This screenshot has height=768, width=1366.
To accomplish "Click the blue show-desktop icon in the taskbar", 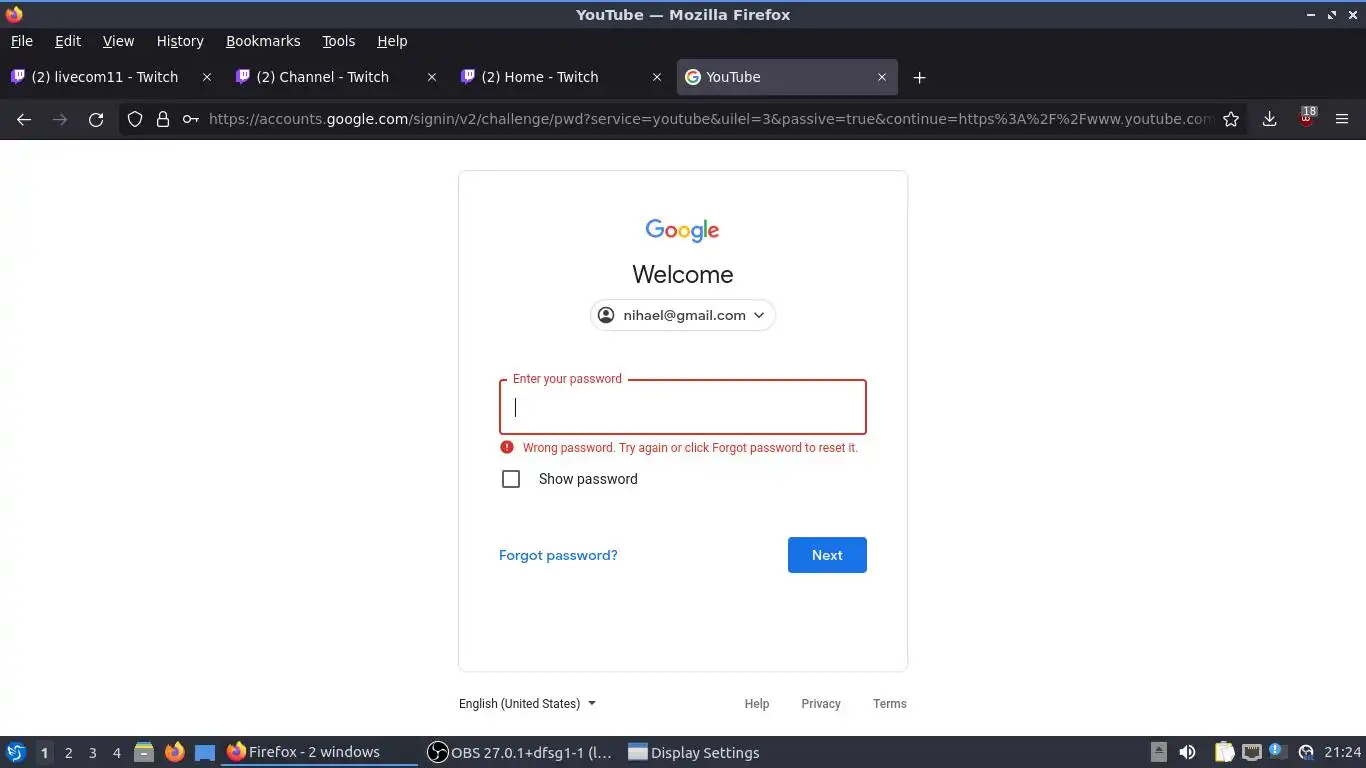I will click(x=205, y=752).
